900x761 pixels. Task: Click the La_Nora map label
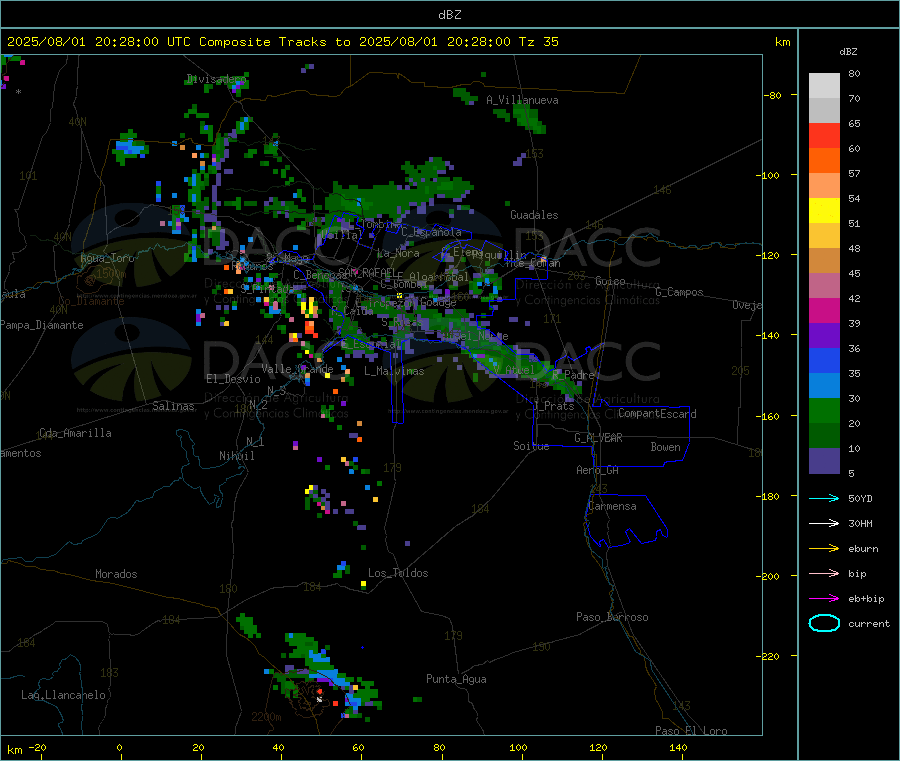click(x=398, y=253)
